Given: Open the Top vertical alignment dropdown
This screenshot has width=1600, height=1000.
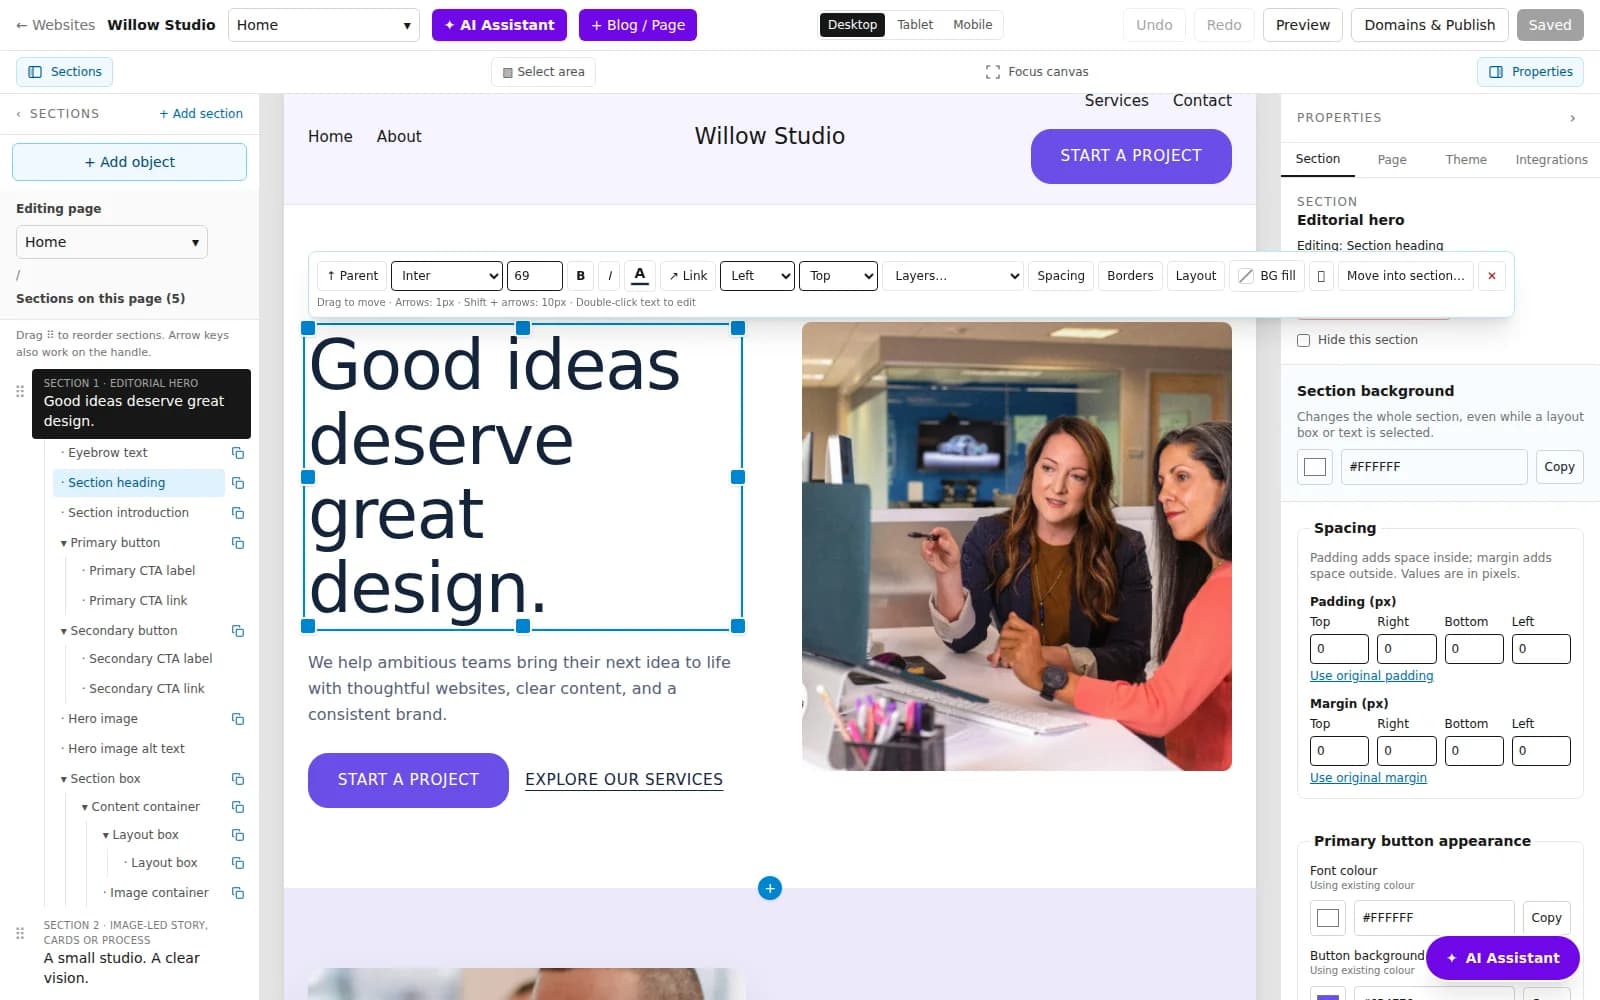Looking at the screenshot, I should 838,276.
